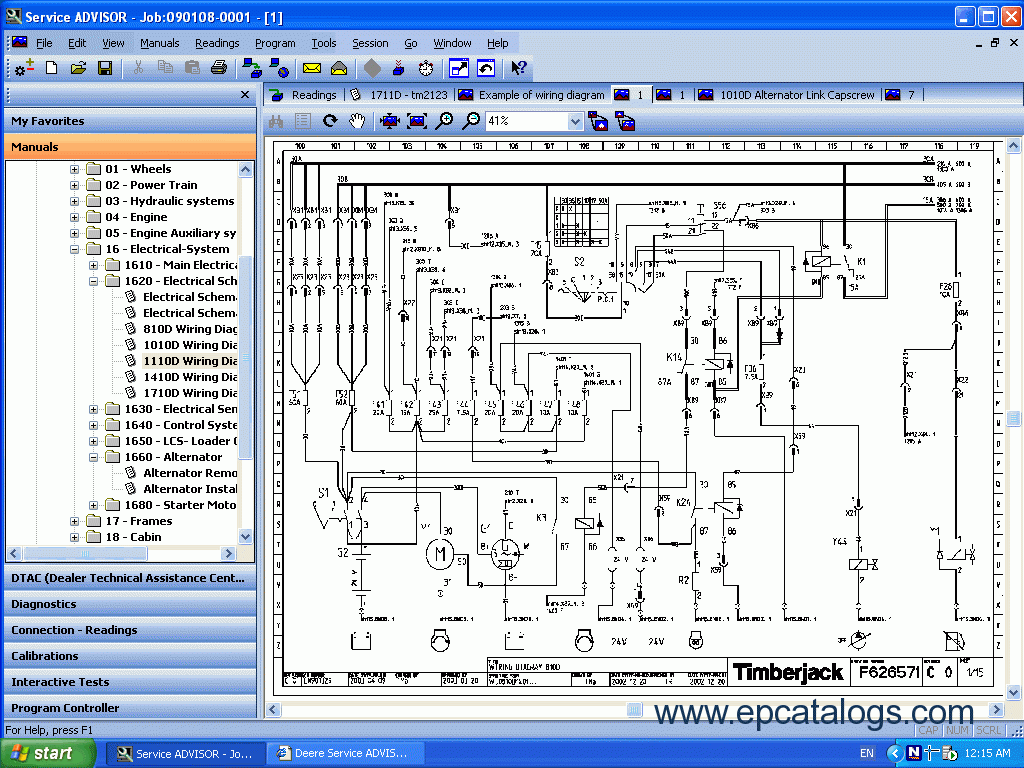1024x768 pixels.
Task: Expand the 1680 - Starter Motor node
Action: 93,505
